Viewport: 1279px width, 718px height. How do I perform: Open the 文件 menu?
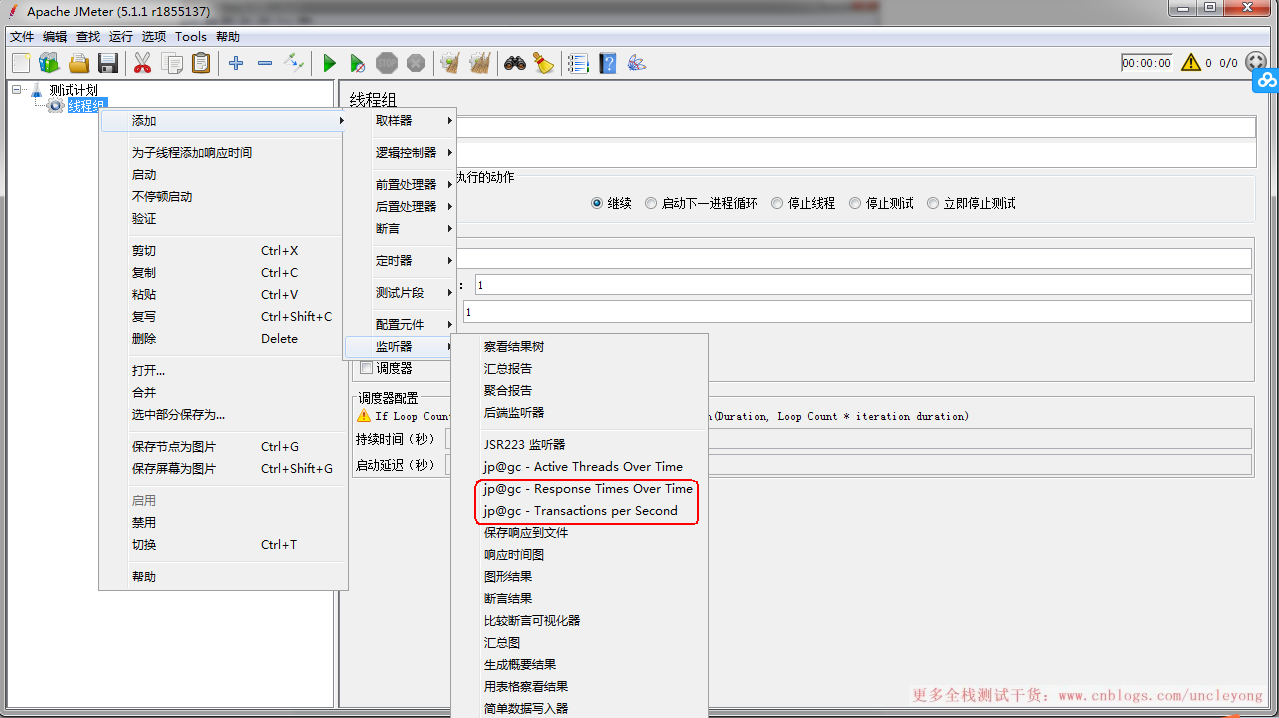point(22,37)
